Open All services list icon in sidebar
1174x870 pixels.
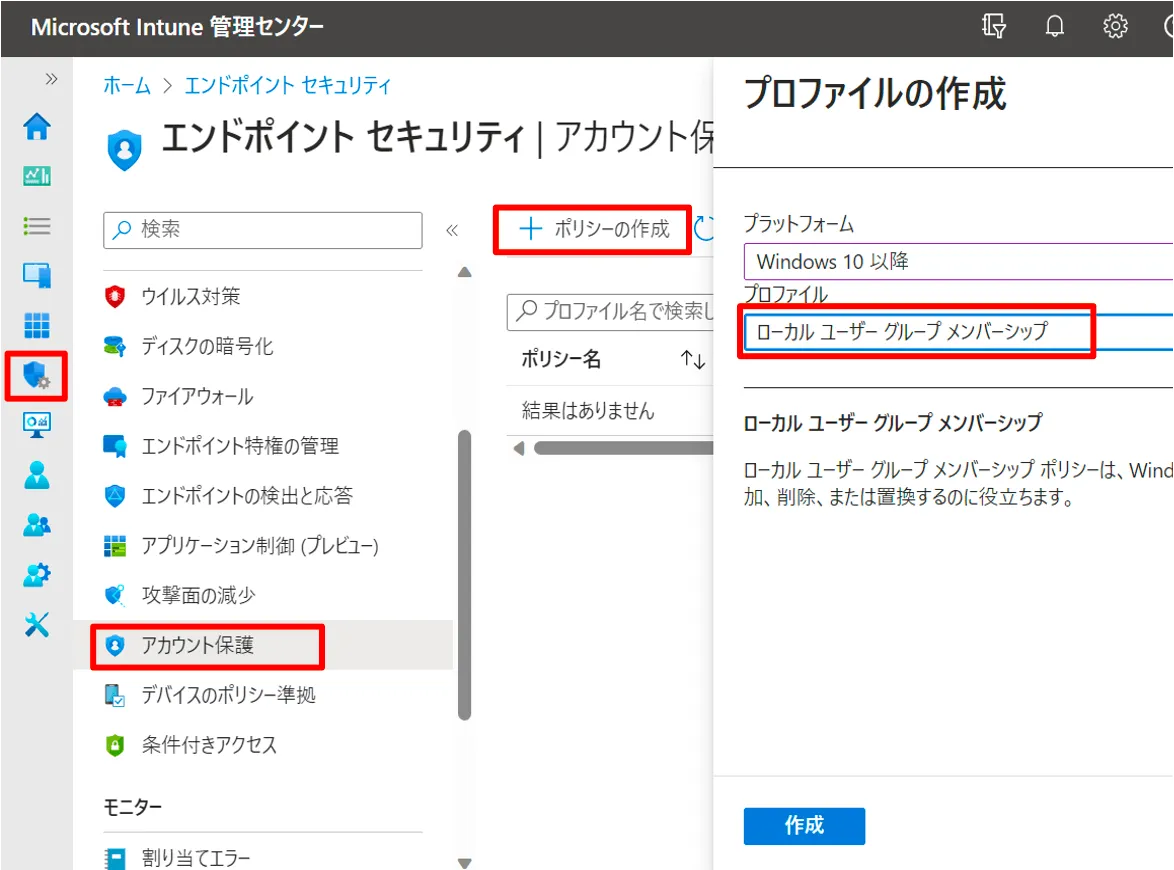click(x=37, y=226)
